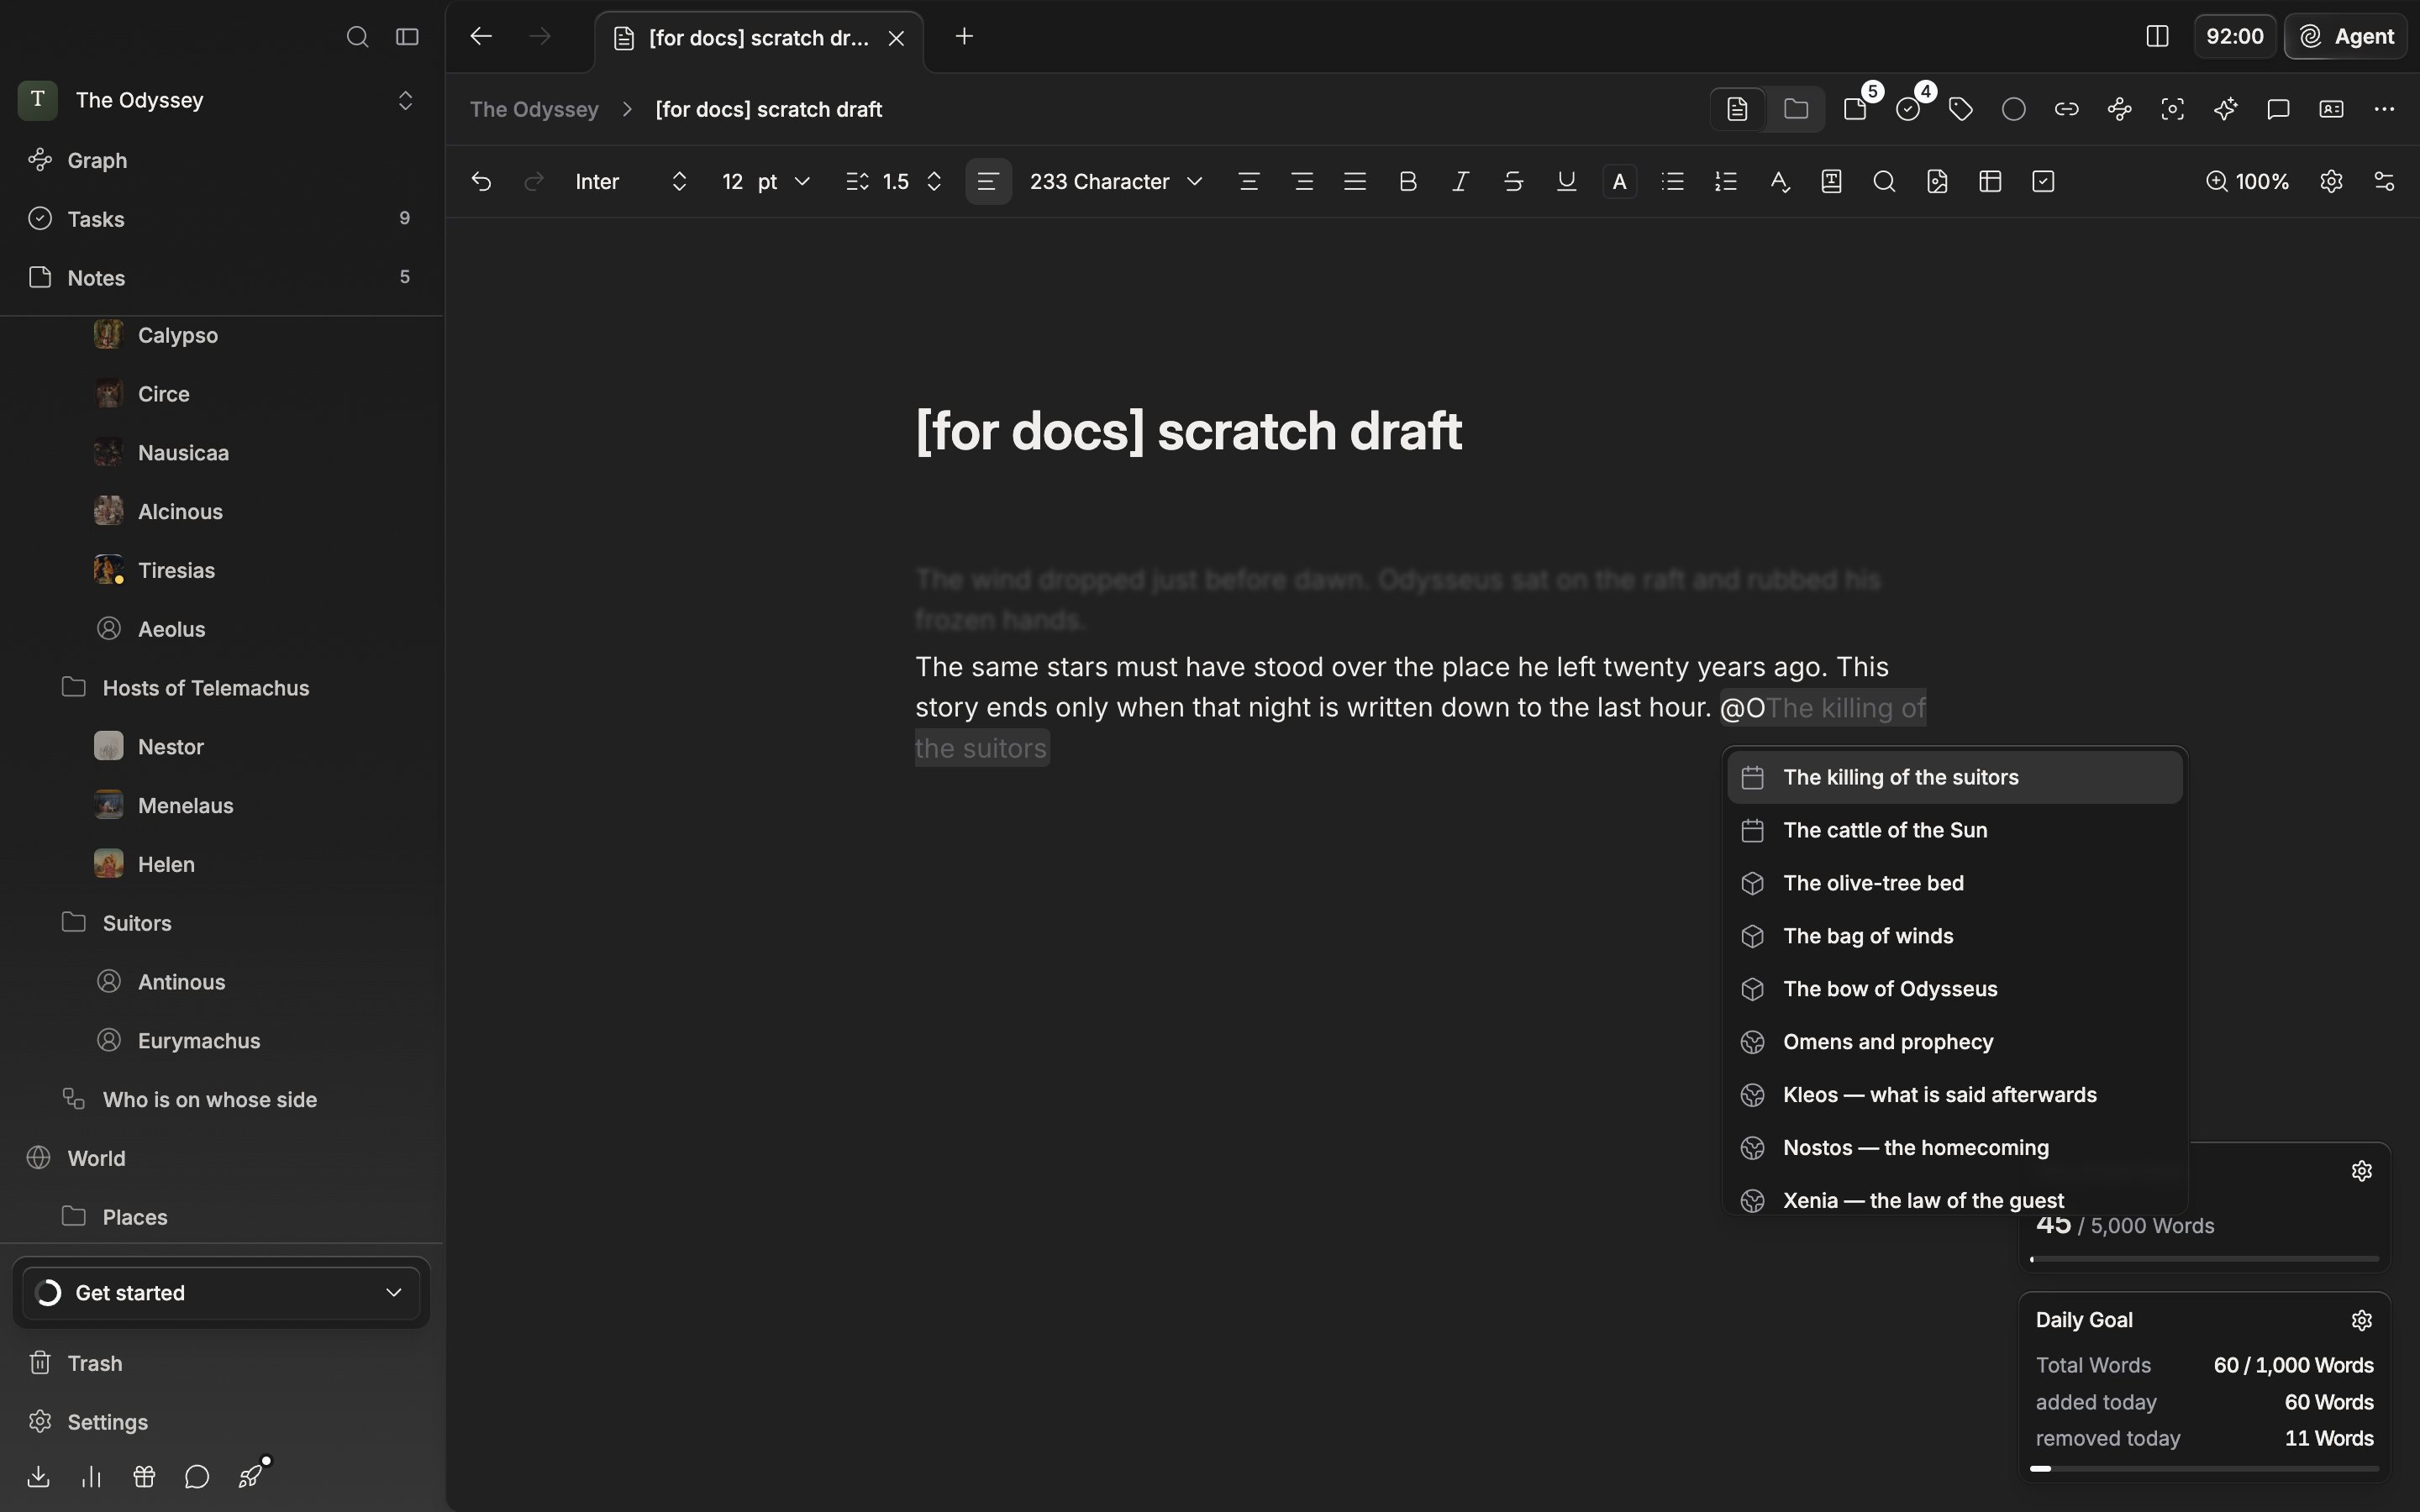The width and height of the screenshot is (2420, 1512).
Task: Click the Daily Goal progress bar
Action: (2204, 1469)
